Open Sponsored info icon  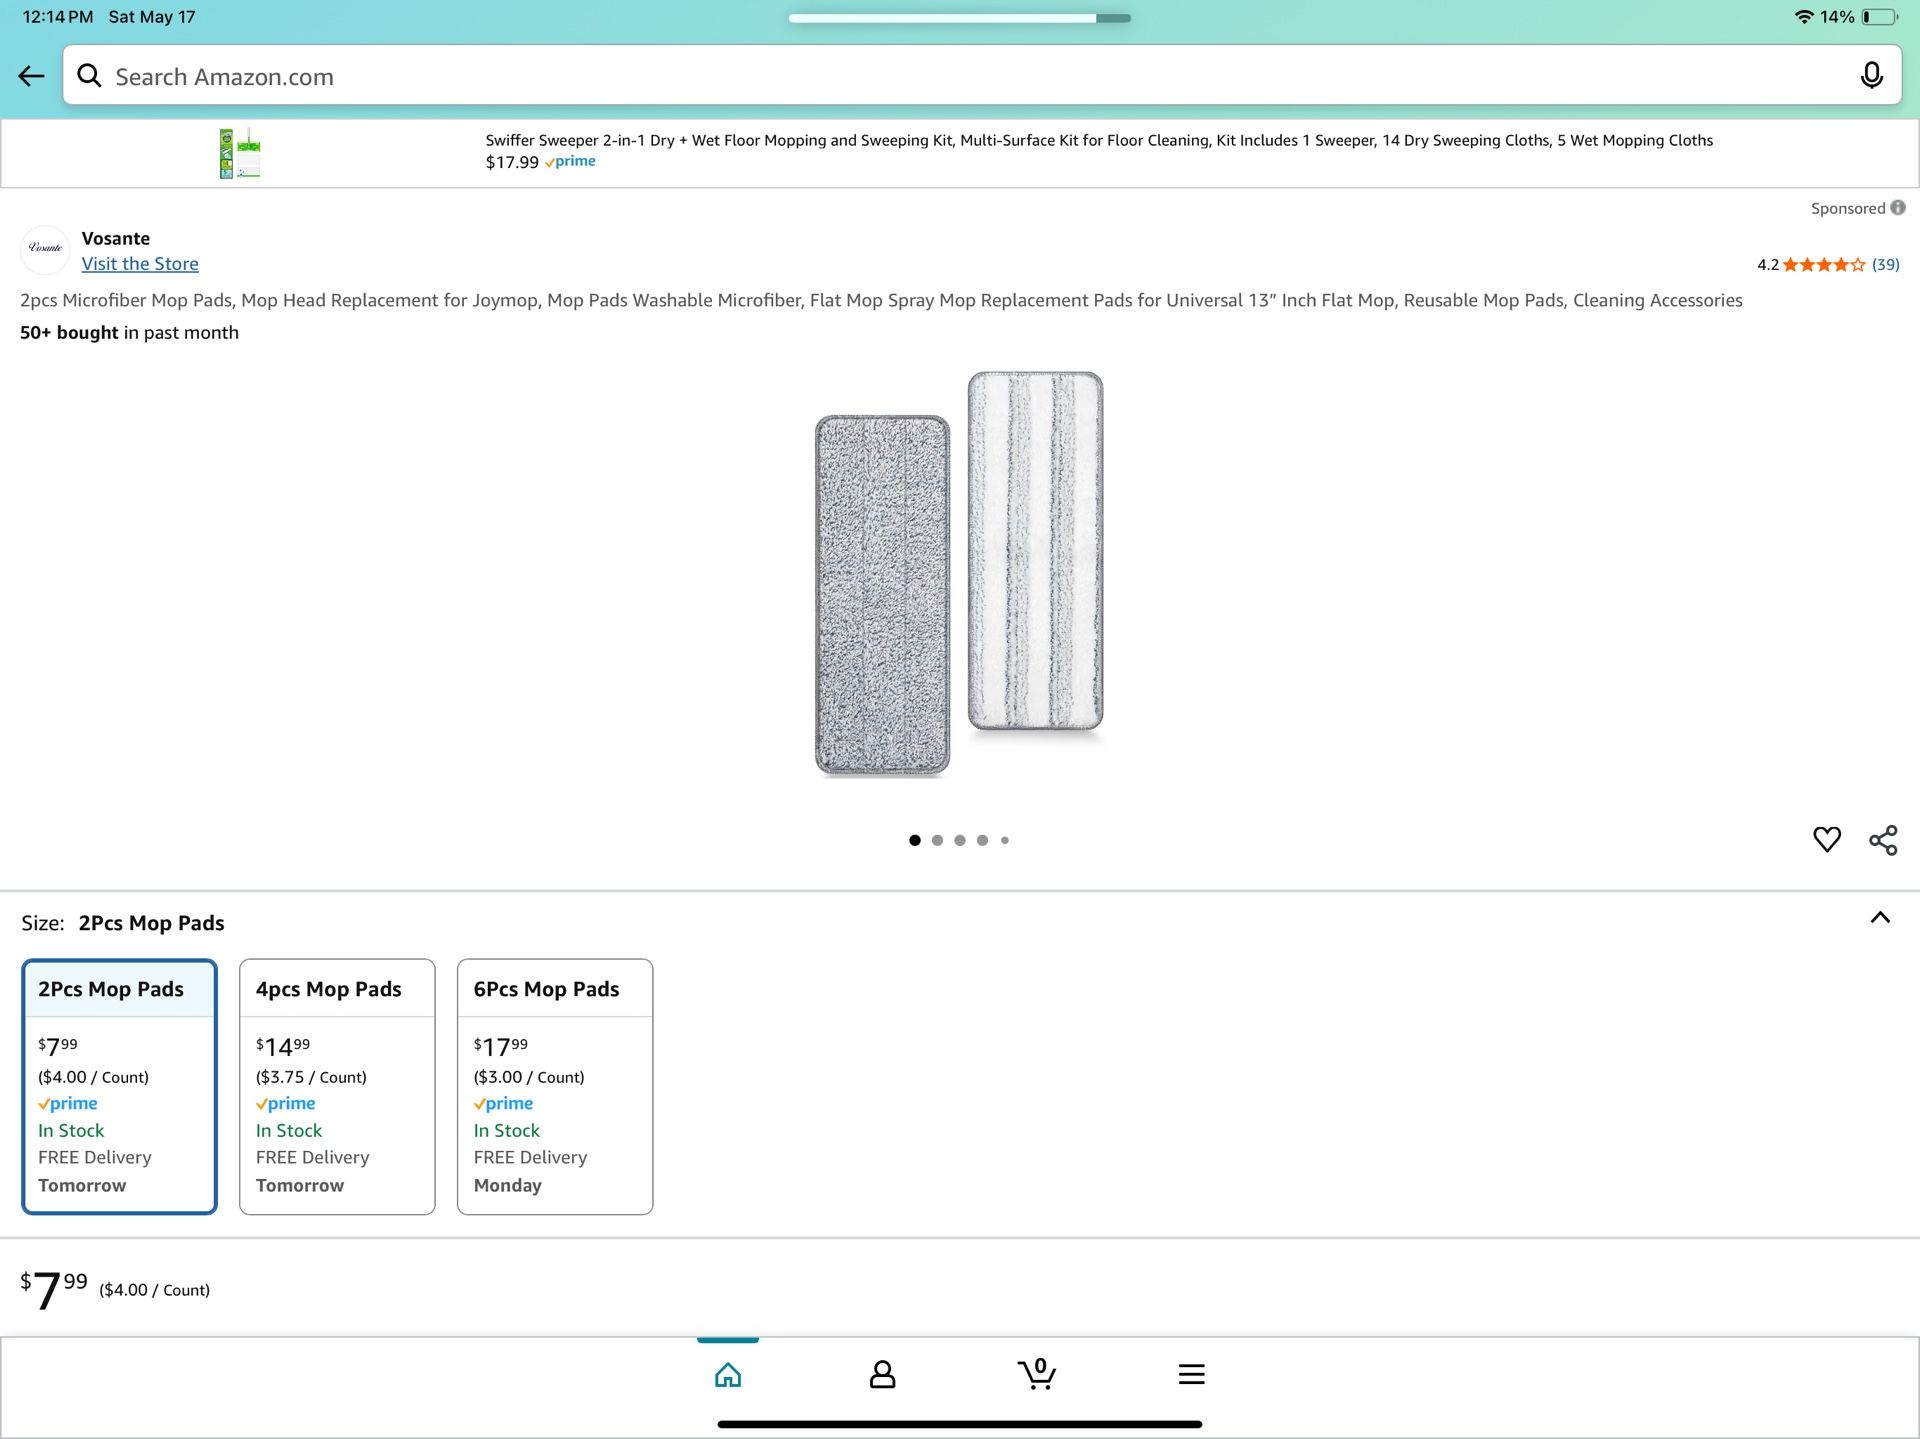[1897, 208]
